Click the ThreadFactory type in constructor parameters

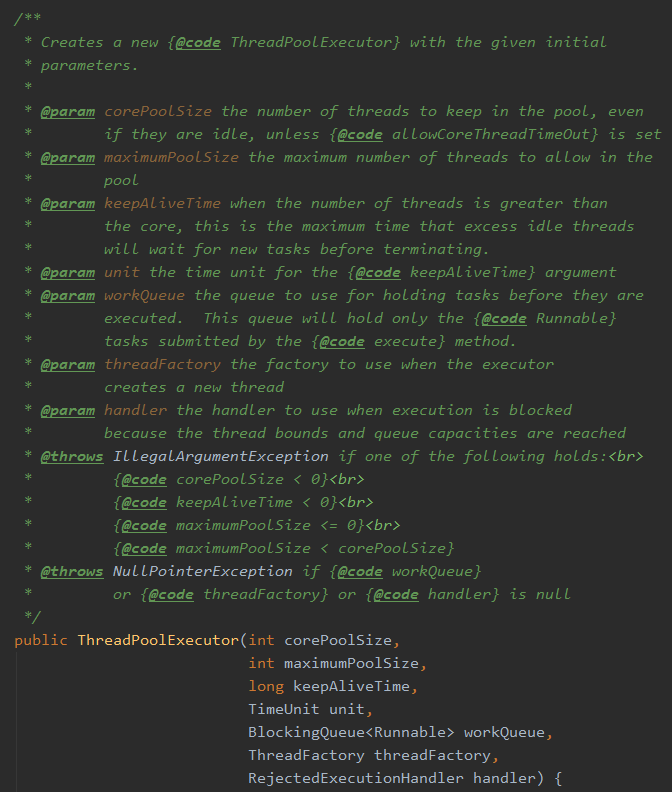307,755
